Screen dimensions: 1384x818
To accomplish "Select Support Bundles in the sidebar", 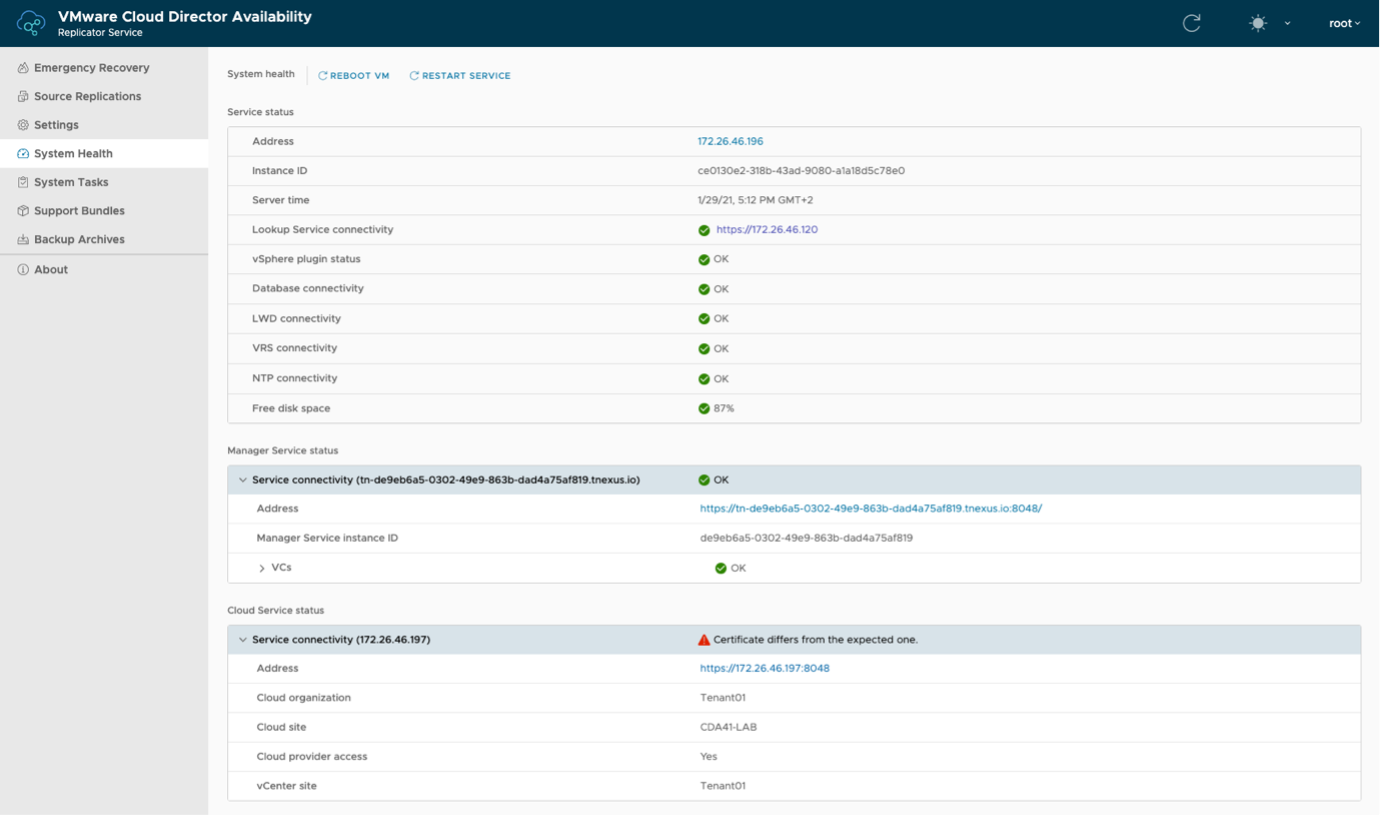I will click(79, 211).
